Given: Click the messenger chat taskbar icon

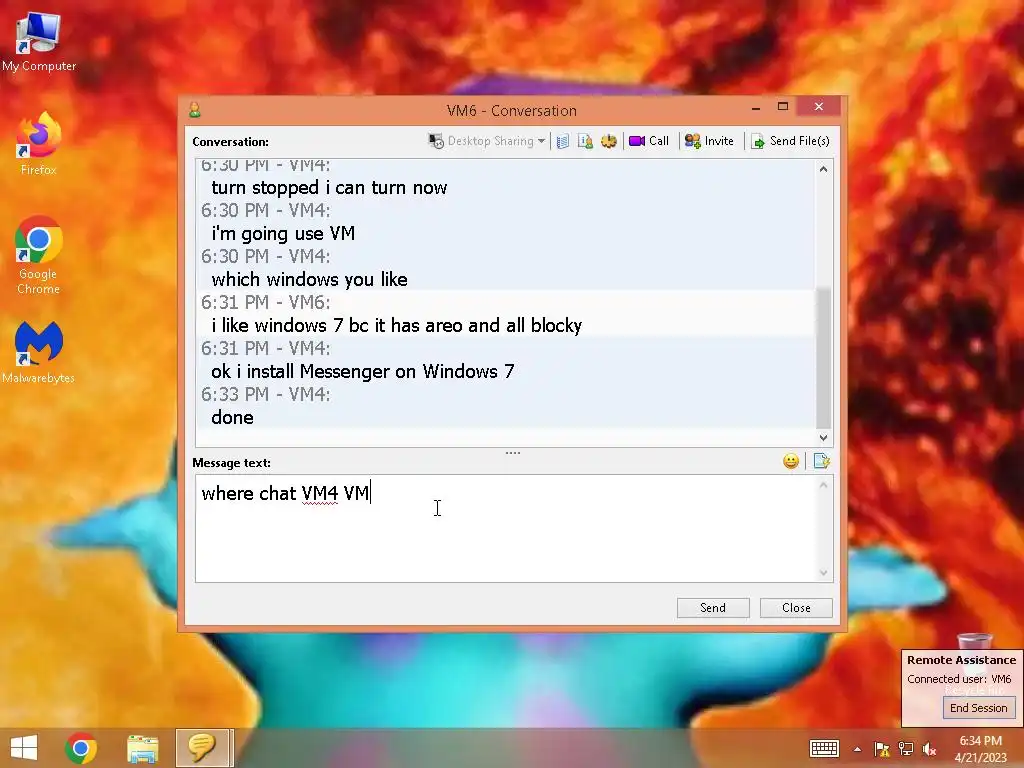Looking at the screenshot, I should (x=202, y=748).
